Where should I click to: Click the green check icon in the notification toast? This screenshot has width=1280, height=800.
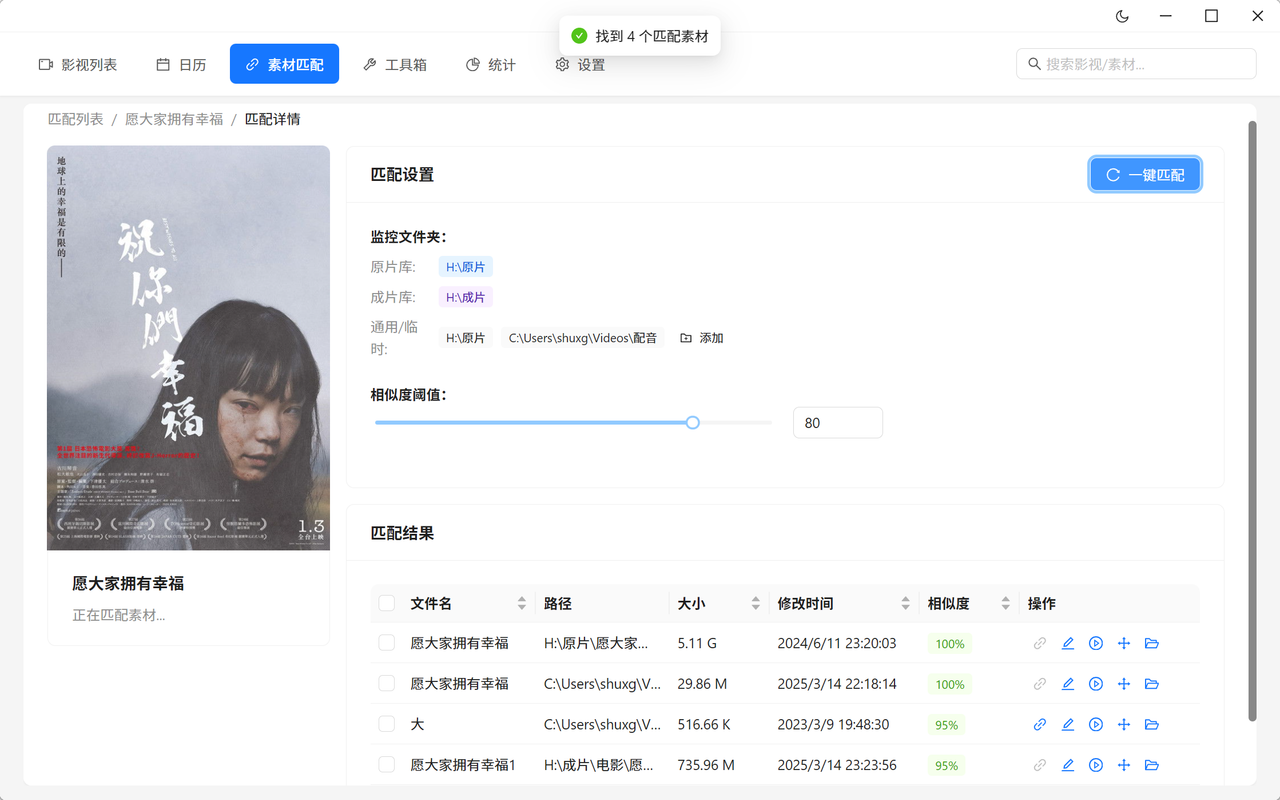pyautogui.click(x=579, y=36)
